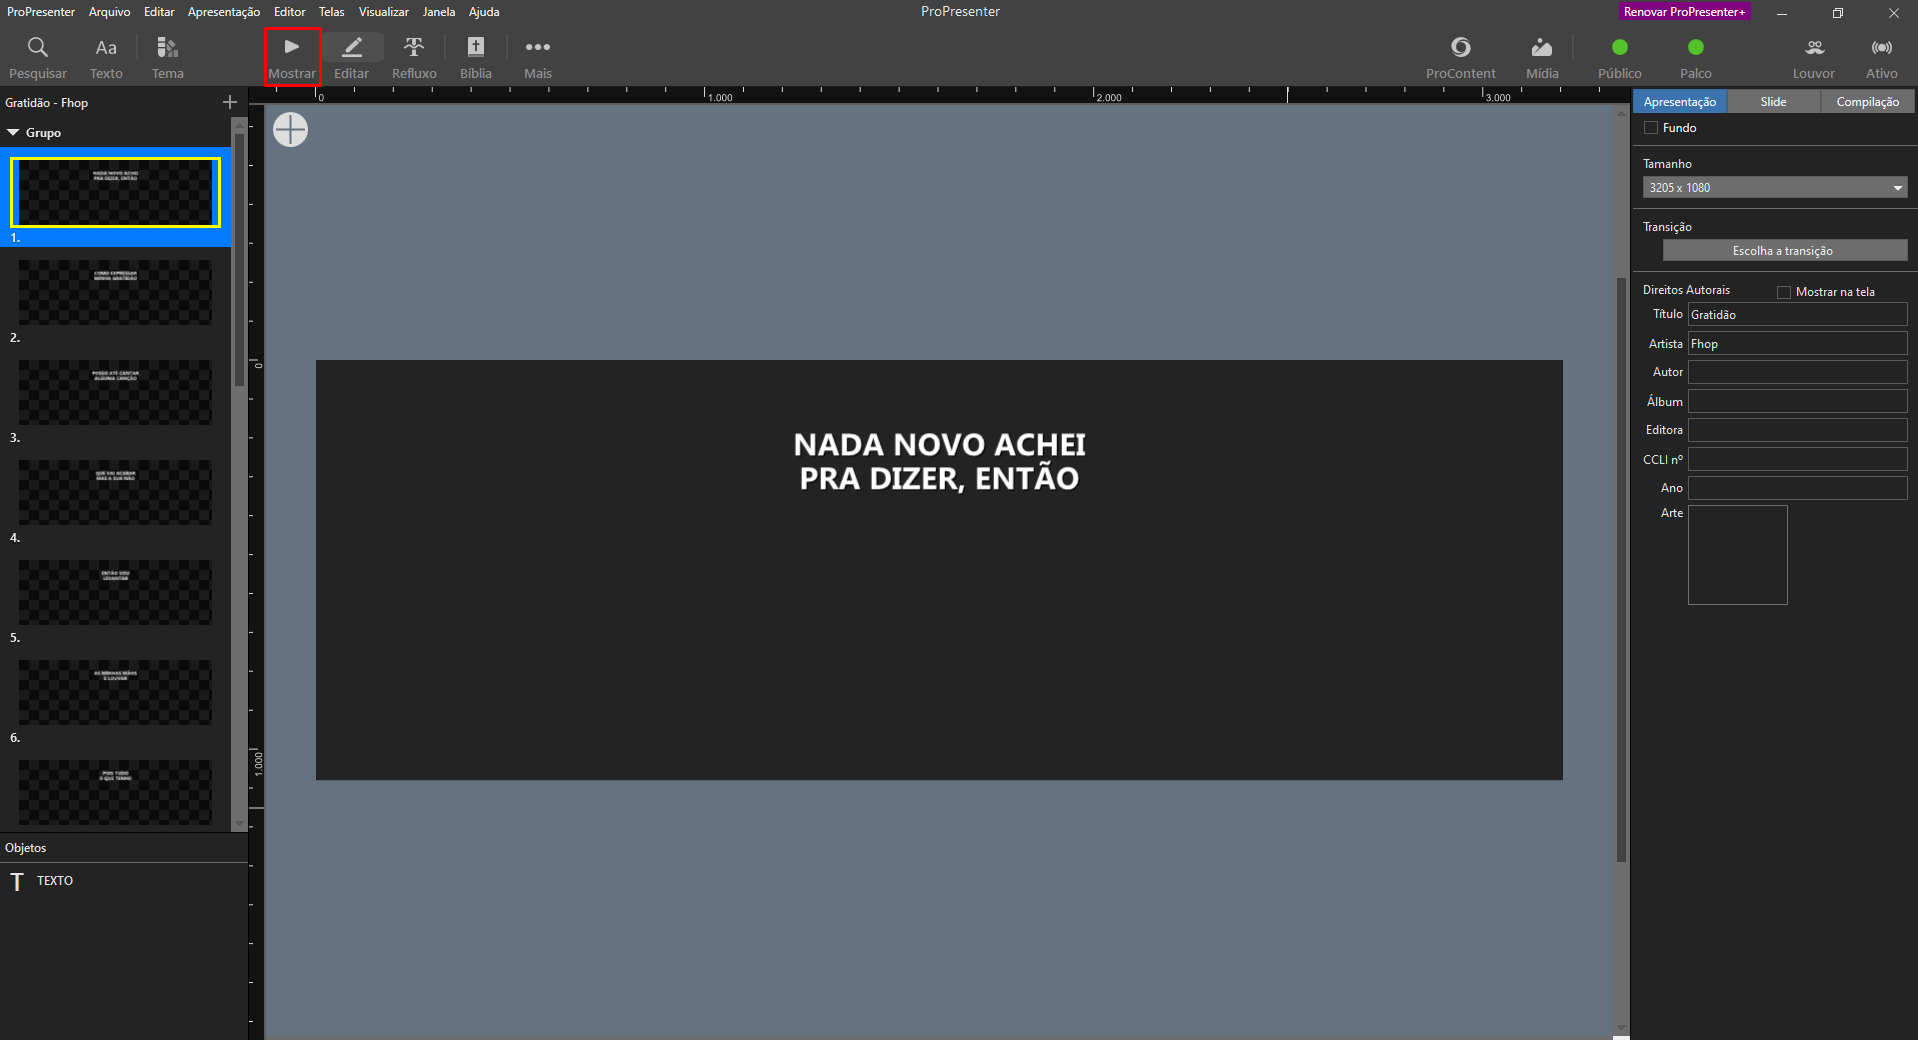The image size is (1918, 1040).
Task: Switch to the Apresentação tab
Action: pyautogui.click(x=1680, y=102)
